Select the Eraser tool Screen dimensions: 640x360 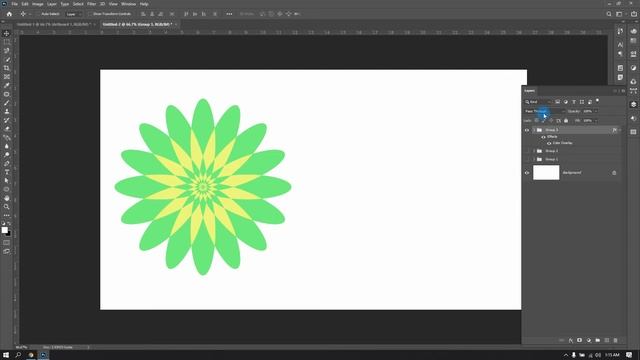pos(7,129)
